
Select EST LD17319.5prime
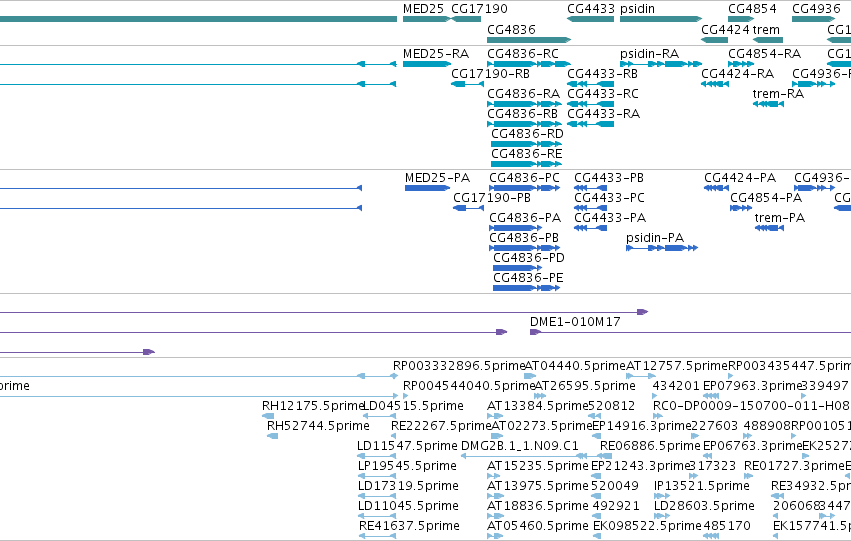377,497
